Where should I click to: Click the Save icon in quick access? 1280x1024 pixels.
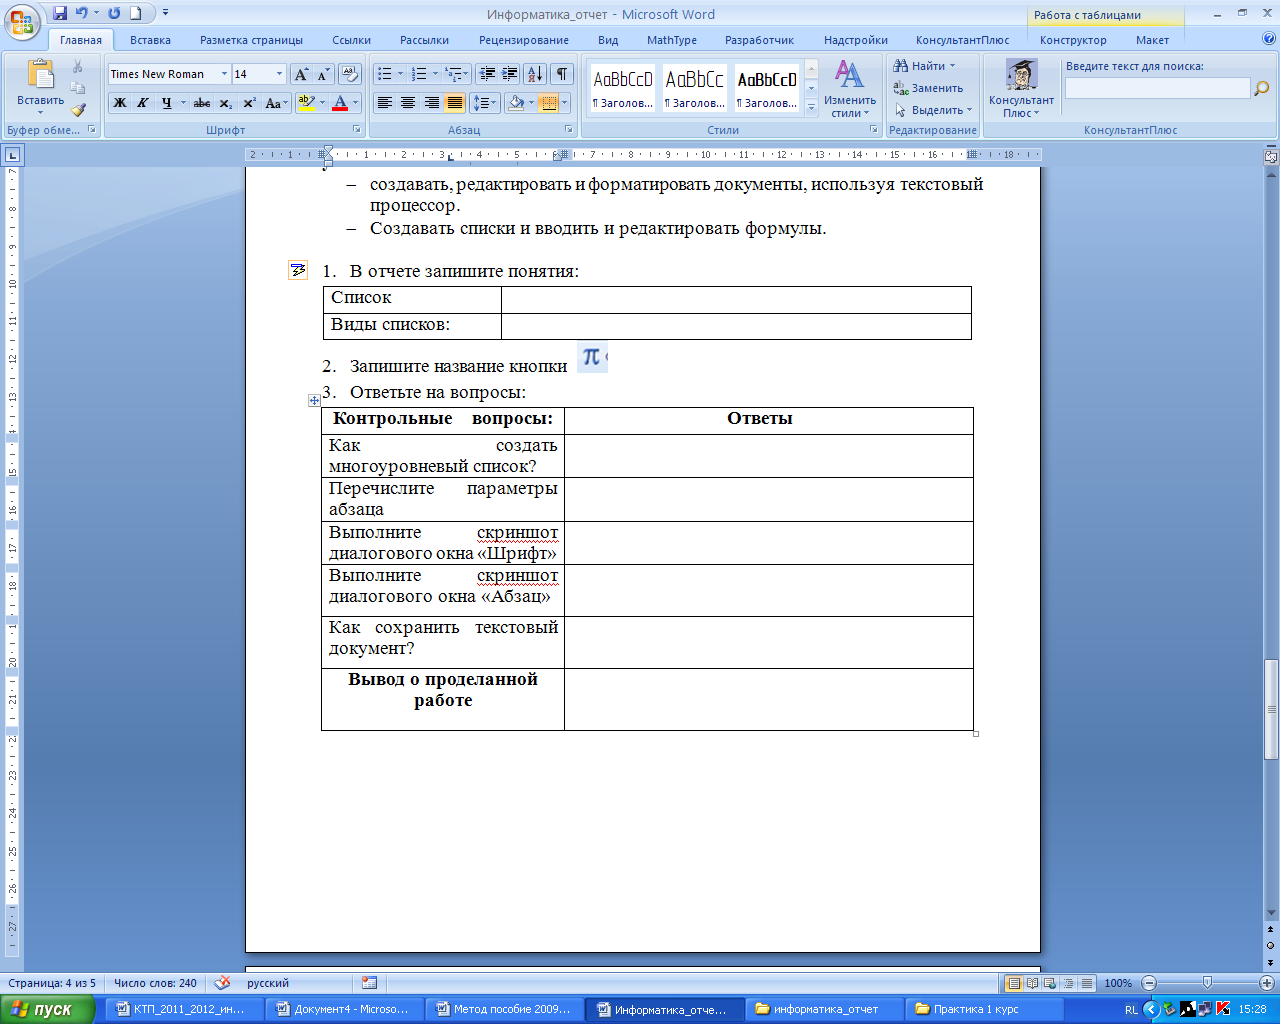(x=60, y=13)
